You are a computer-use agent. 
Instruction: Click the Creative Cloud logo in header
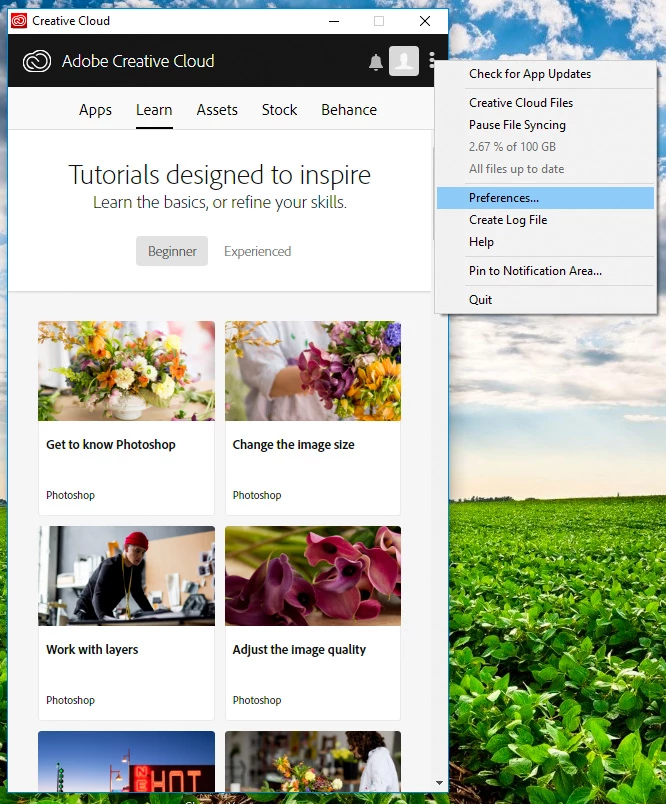click(x=37, y=62)
